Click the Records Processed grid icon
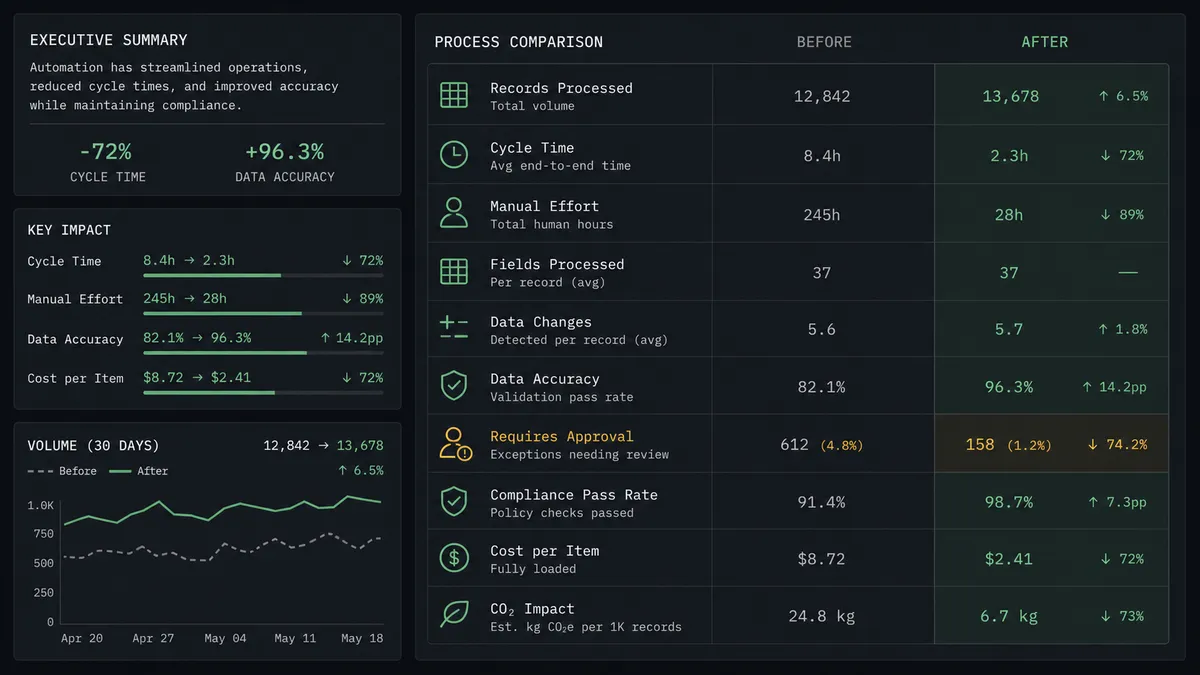1200x675 pixels. pyautogui.click(x=454, y=96)
